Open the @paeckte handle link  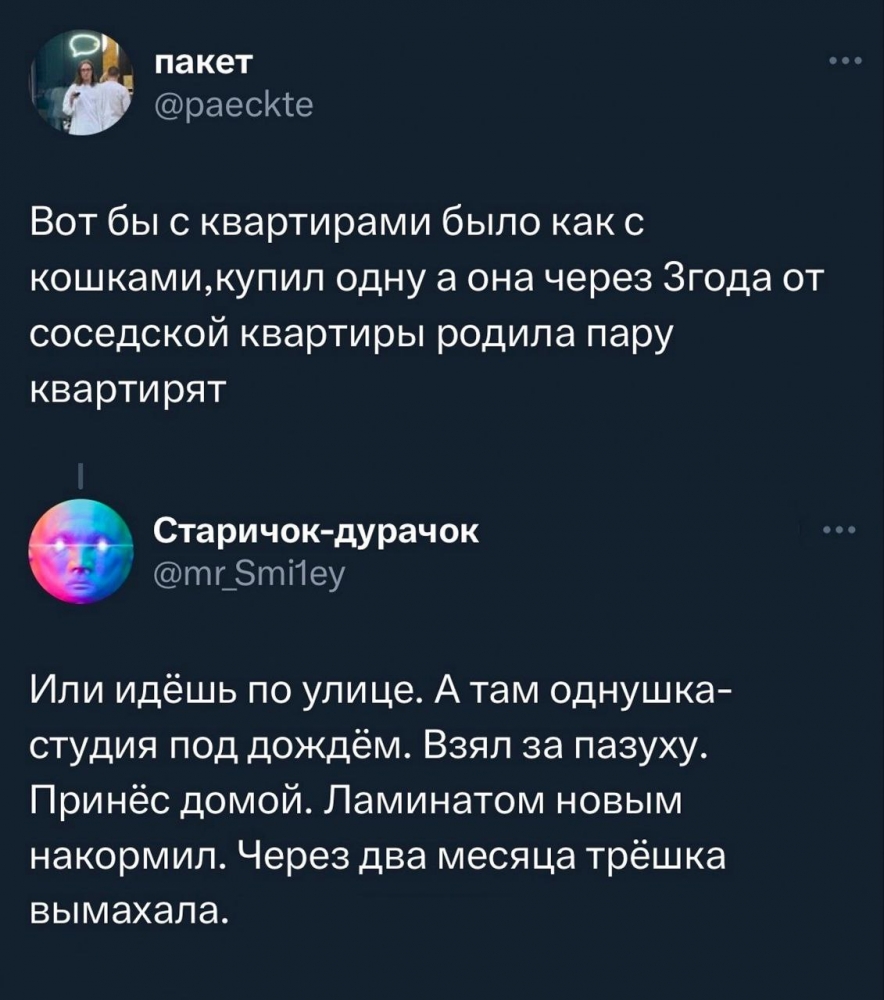pos(234,105)
